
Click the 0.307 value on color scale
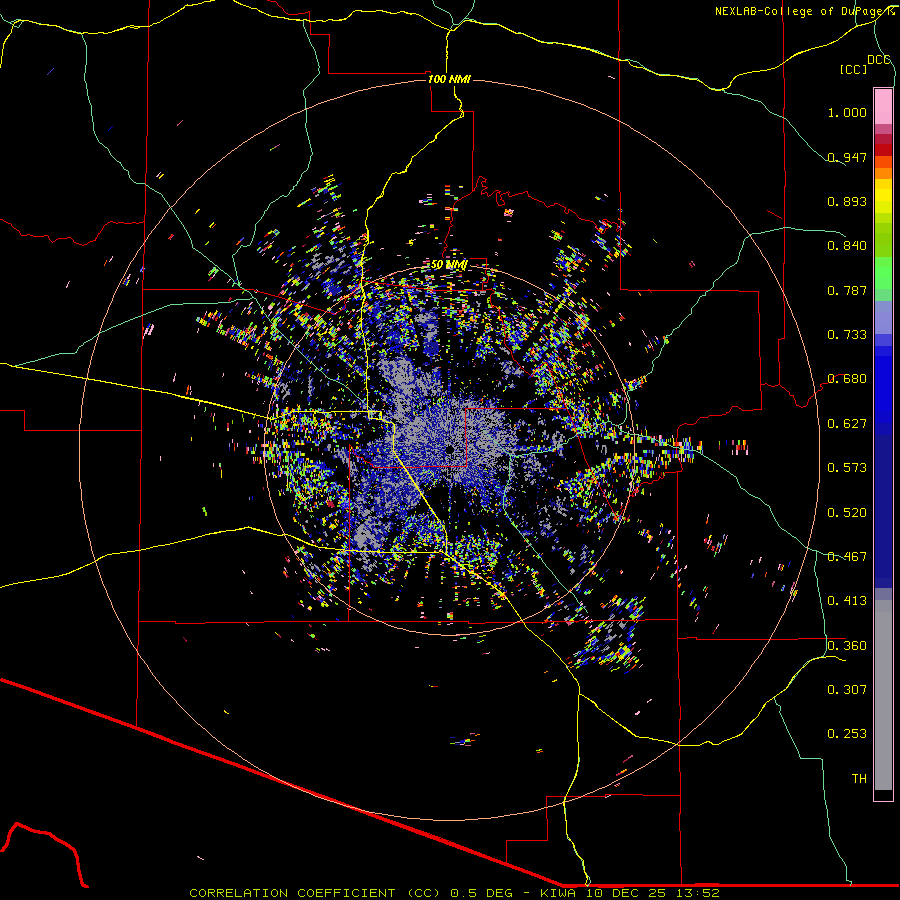tap(847, 690)
